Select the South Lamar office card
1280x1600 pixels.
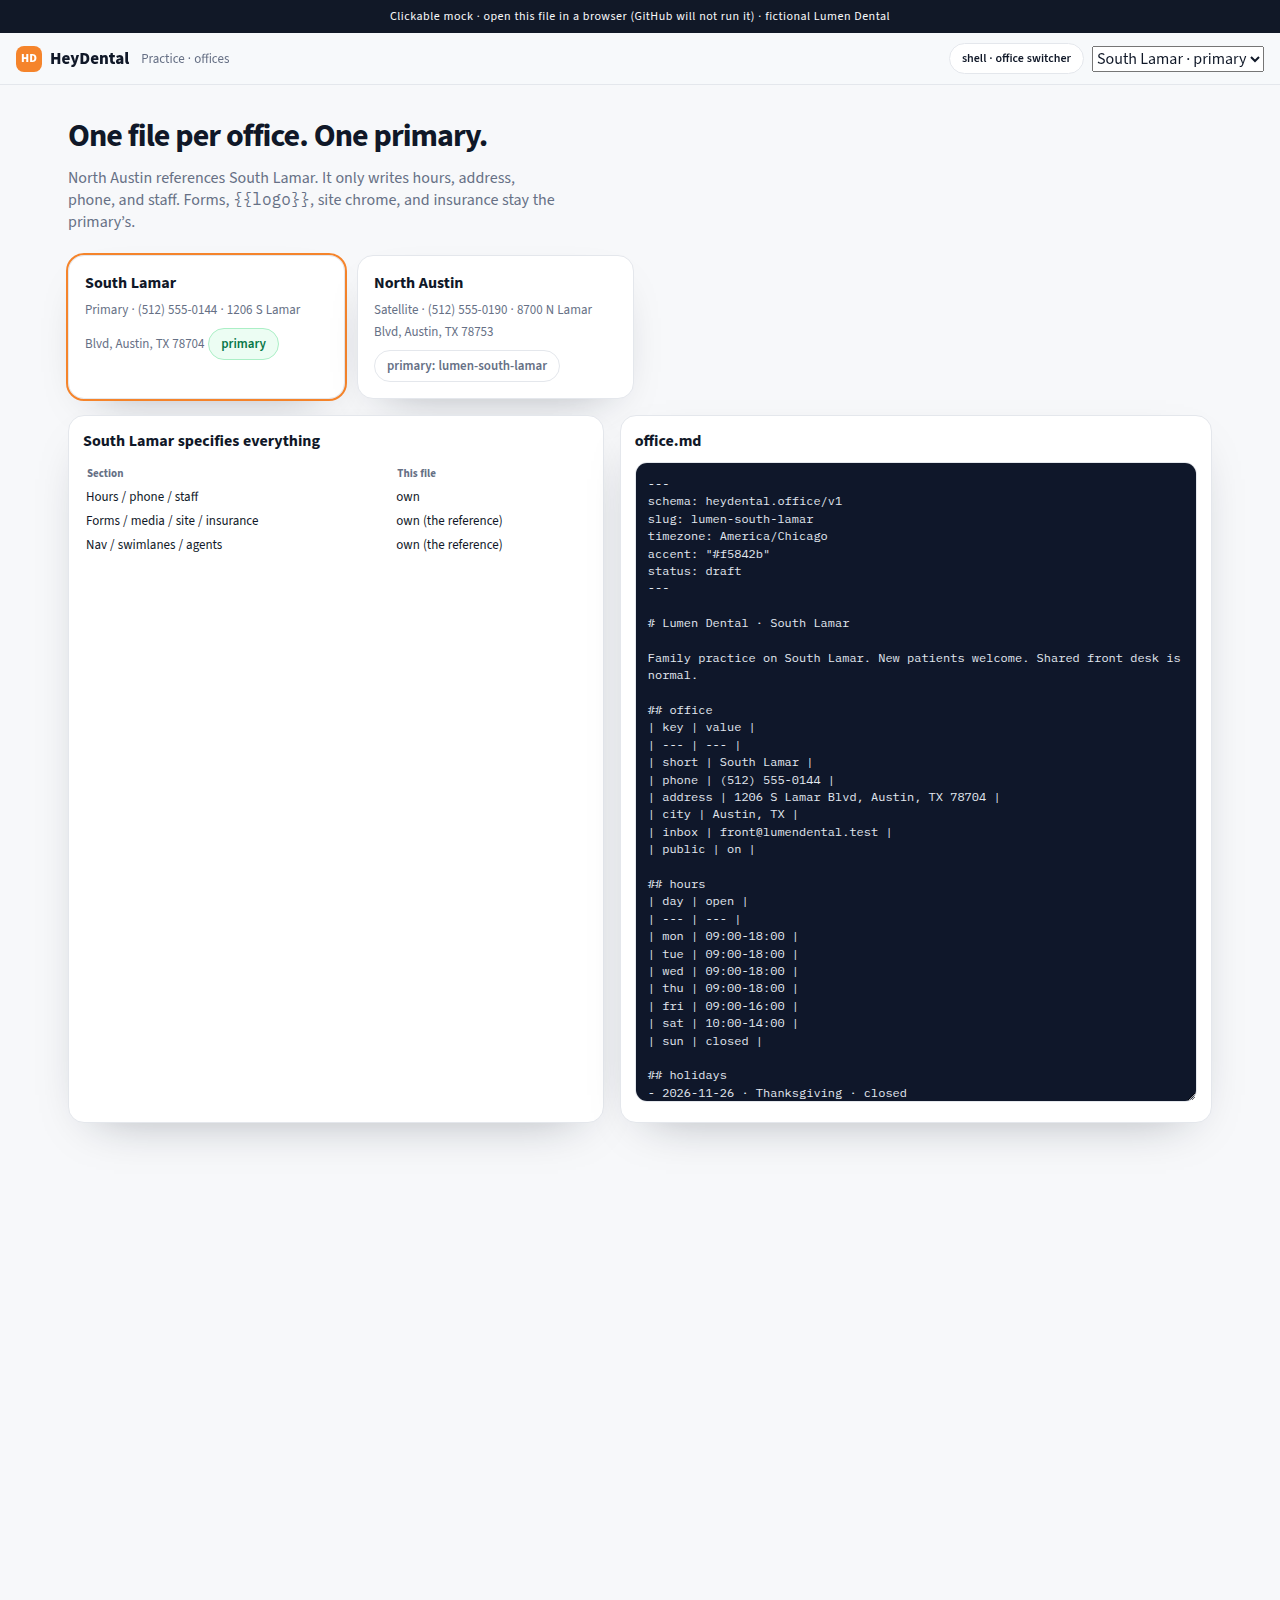(207, 327)
